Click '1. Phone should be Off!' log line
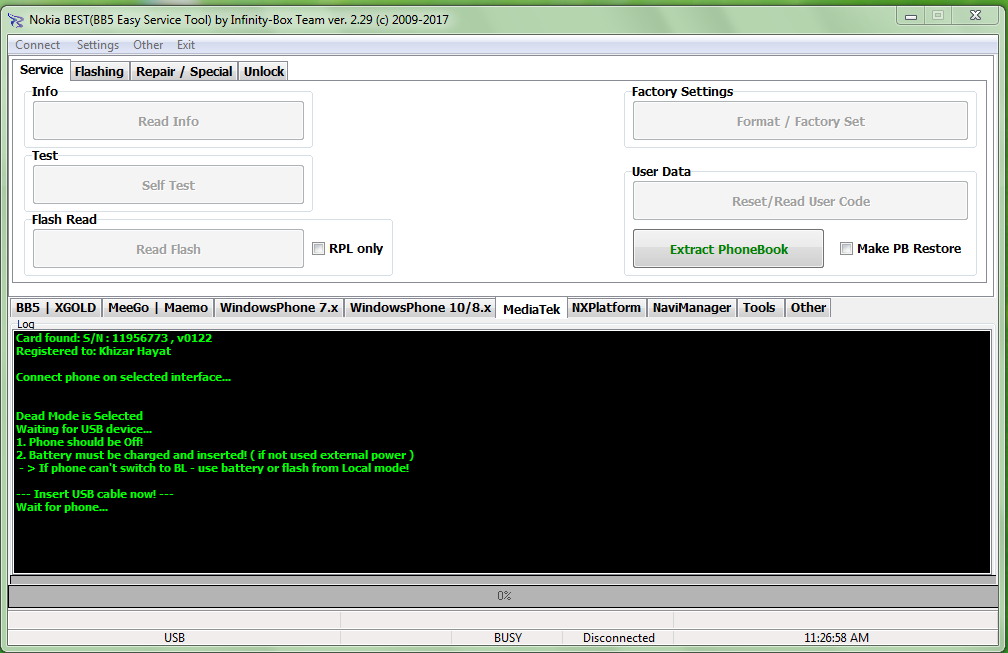The width and height of the screenshot is (1008, 653). (80, 442)
